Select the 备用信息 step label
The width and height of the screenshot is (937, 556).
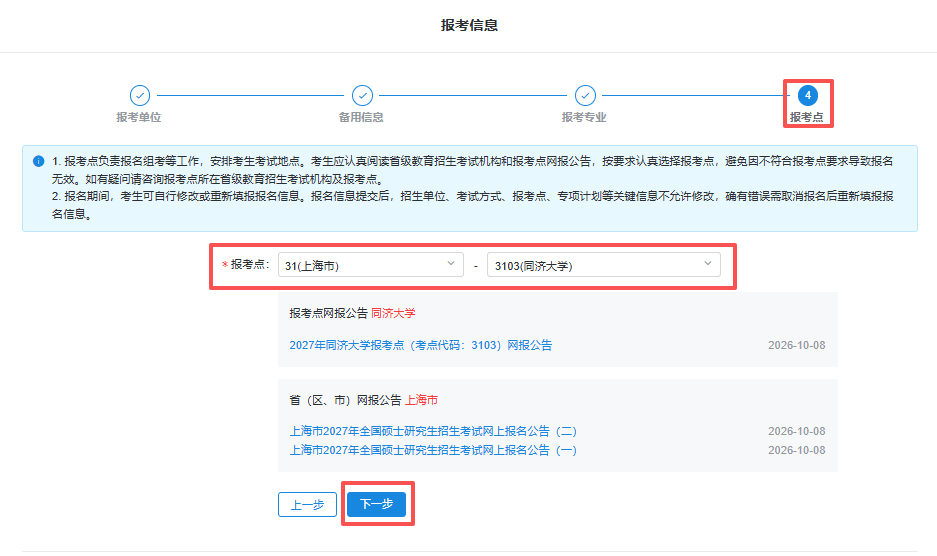click(x=361, y=117)
